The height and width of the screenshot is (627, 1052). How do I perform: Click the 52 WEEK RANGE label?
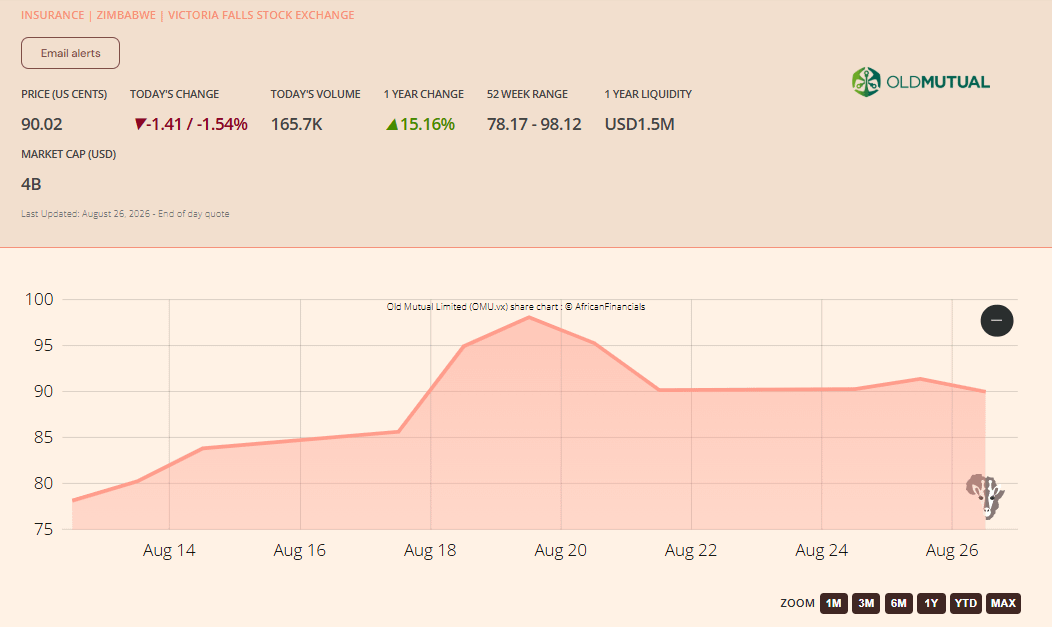pyautogui.click(x=527, y=94)
